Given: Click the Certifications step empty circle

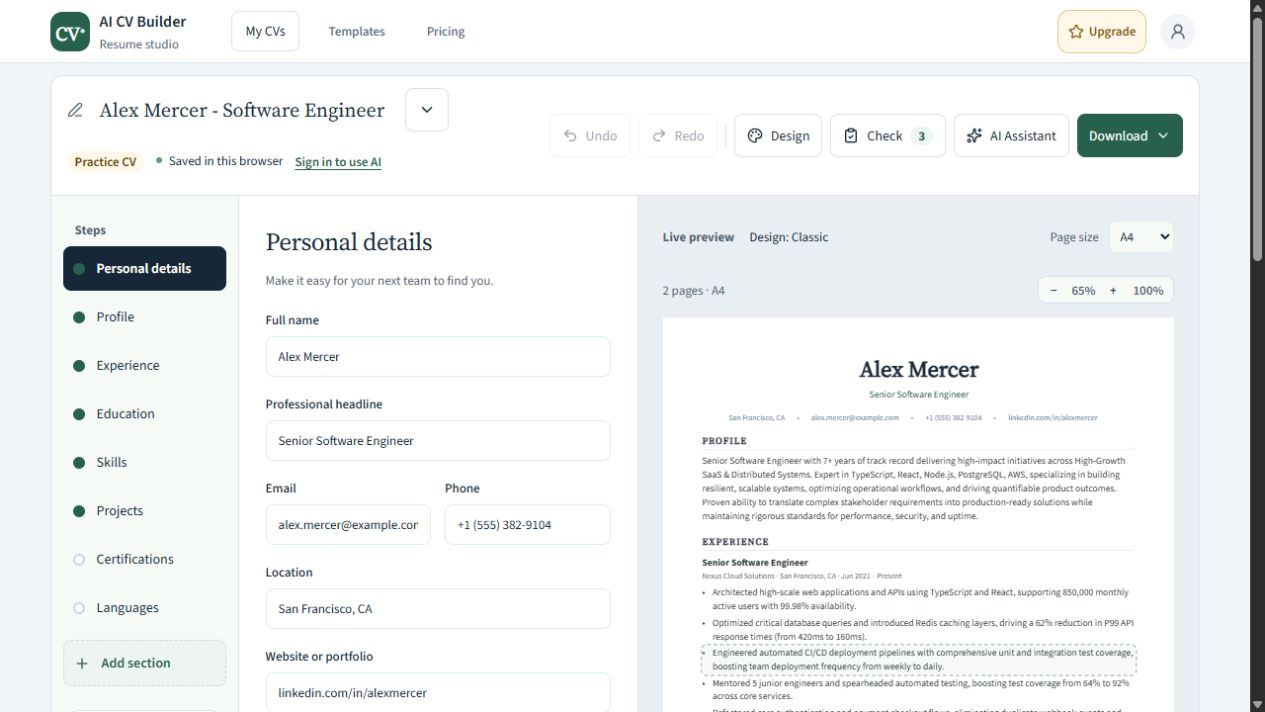Looking at the screenshot, I should [79, 560].
